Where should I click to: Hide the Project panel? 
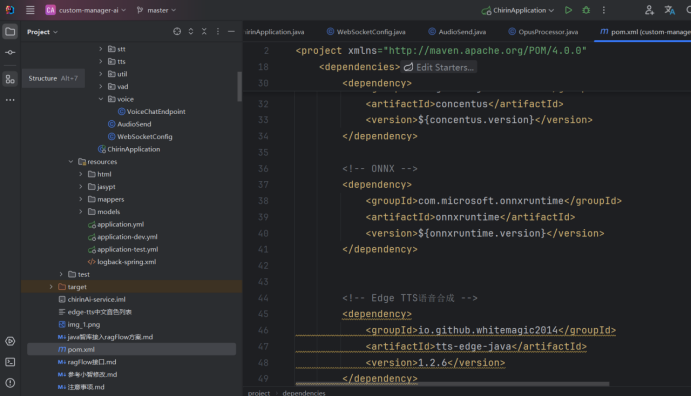pyautogui.click(x=231, y=31)
